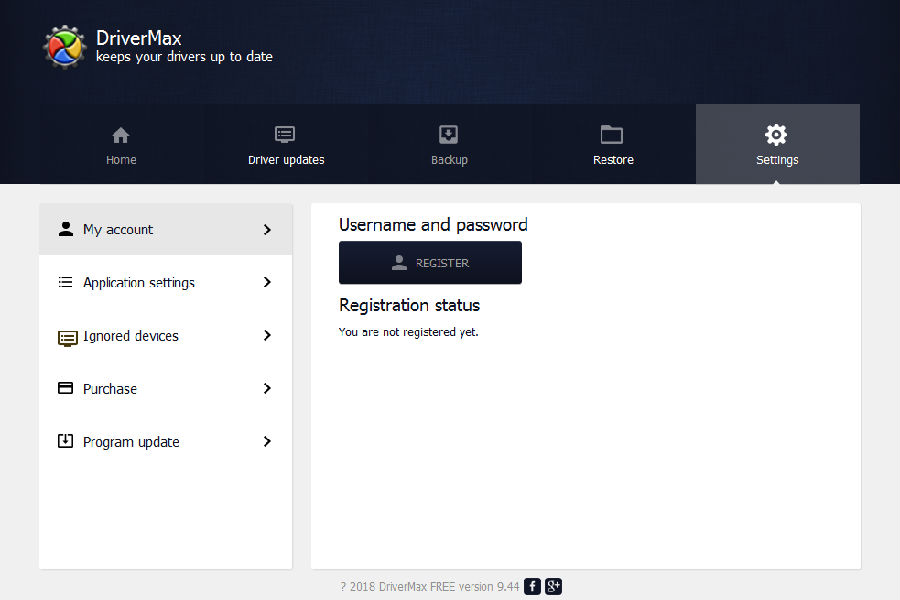Screen dimensions: 900x600
Task: Click the DriverMax title text
Action: point(139,38)
